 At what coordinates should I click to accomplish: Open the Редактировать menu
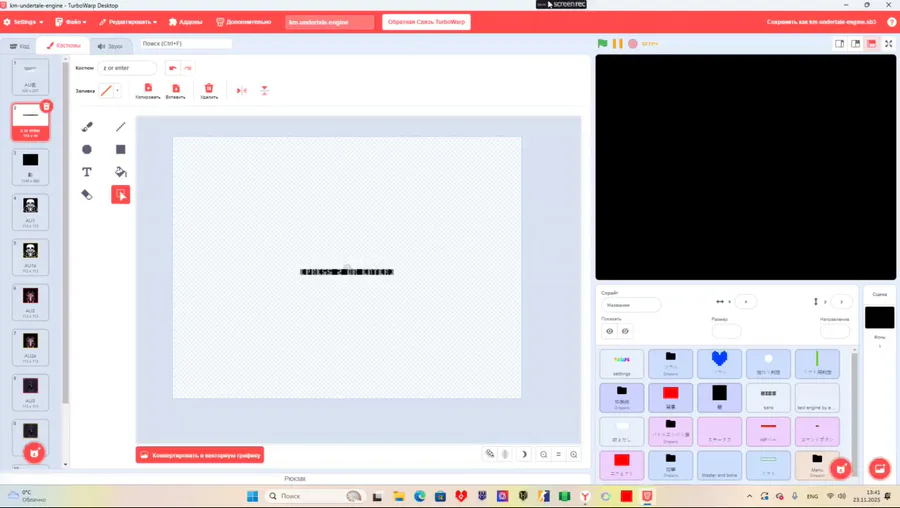(127, 22)
